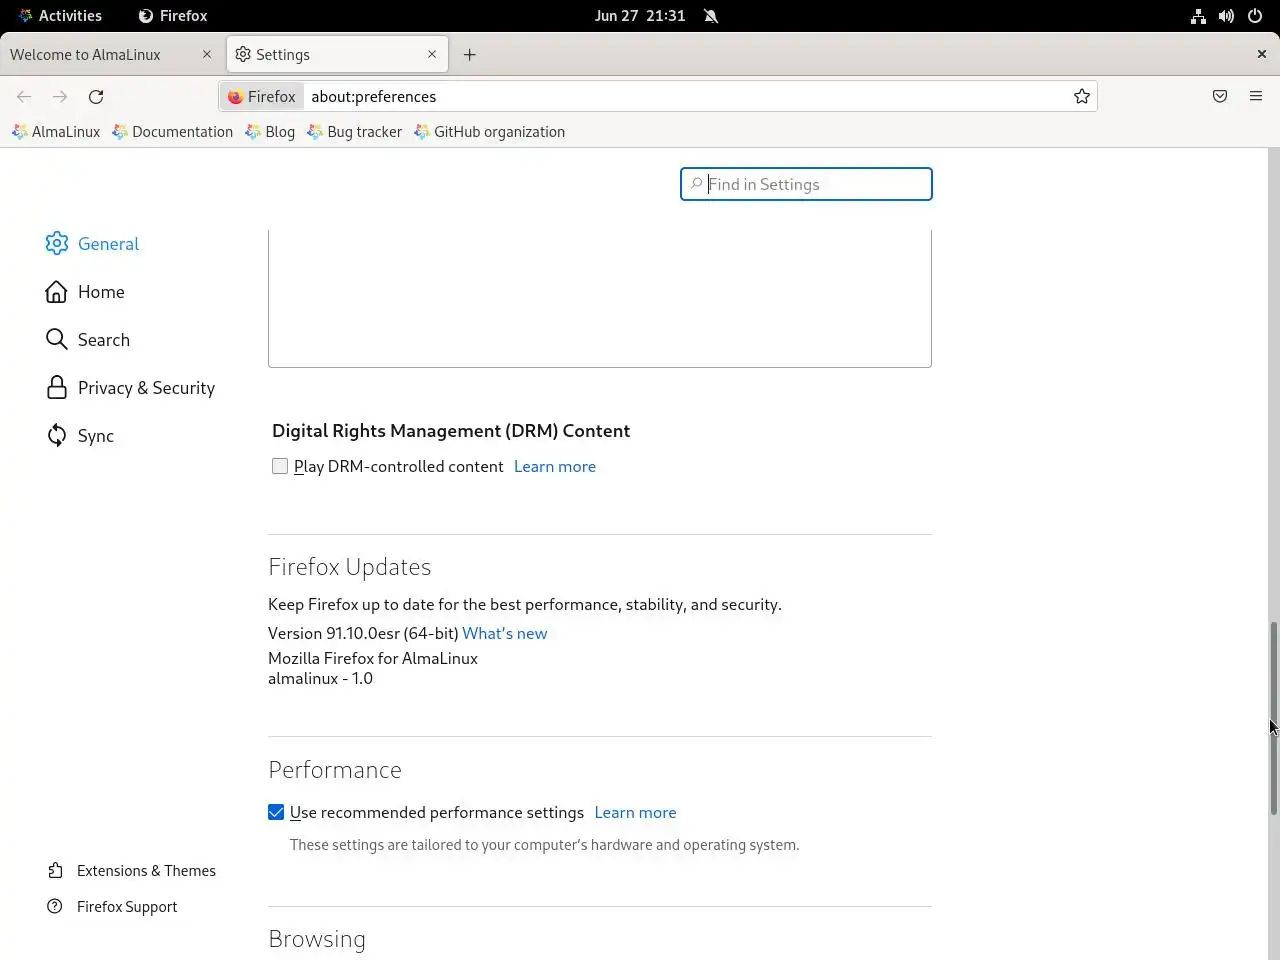Open the AlmaLinux bookmark

[x=57, y=132]
